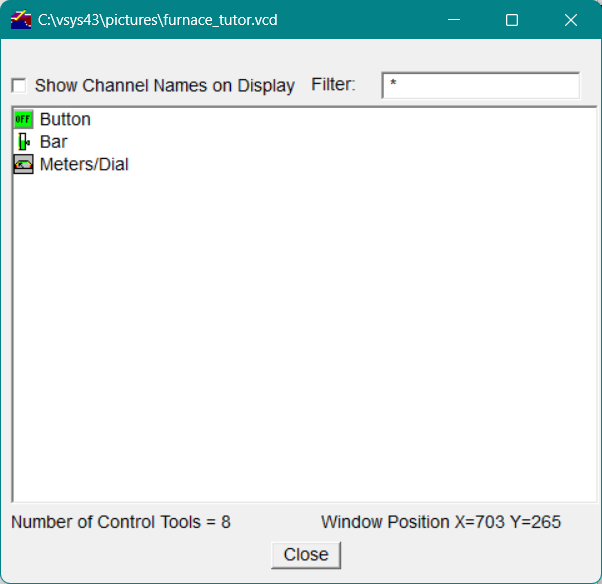
Task: Click the Filter label text
Action: [x=333, y=85]
